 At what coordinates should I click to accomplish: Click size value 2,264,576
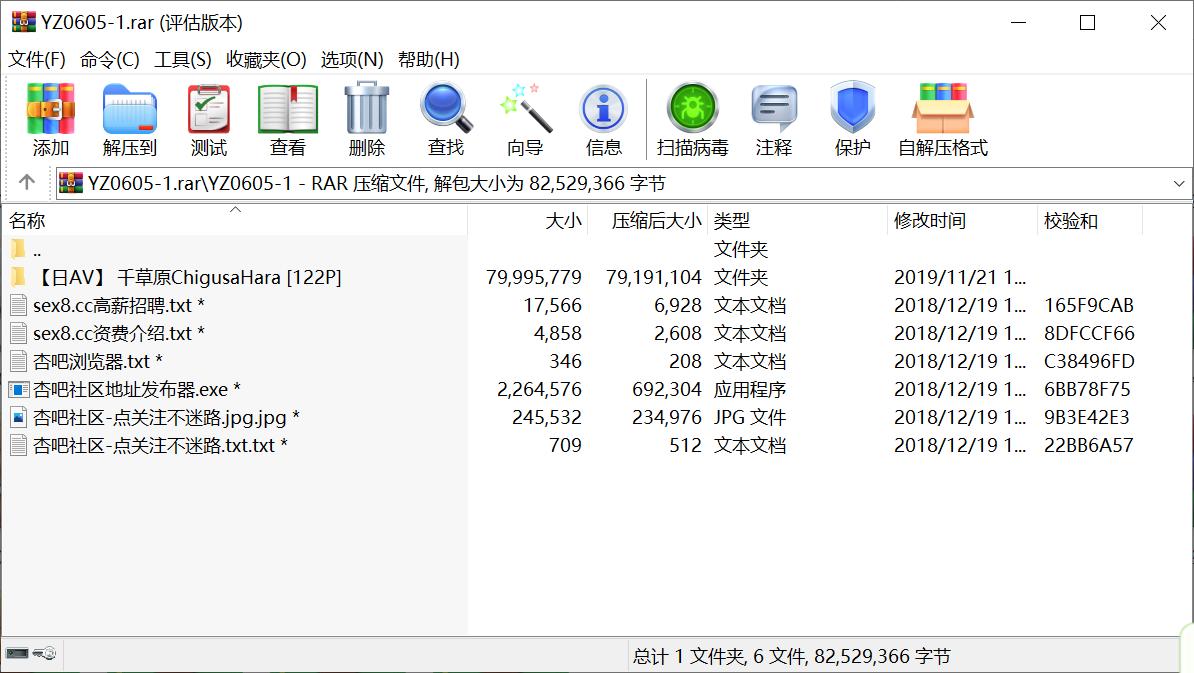point(539,389)
